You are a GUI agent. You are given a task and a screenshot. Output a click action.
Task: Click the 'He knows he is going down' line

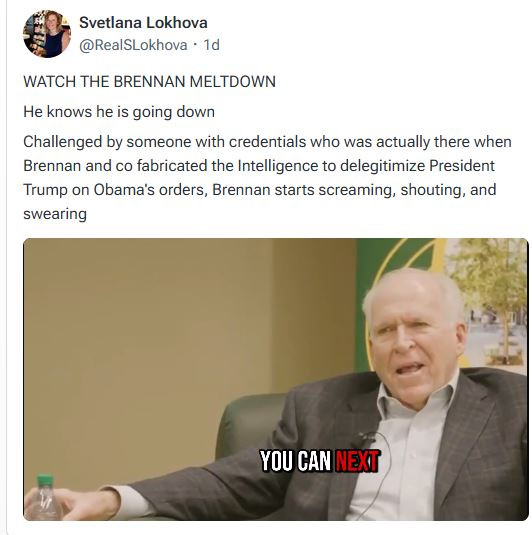119,112
